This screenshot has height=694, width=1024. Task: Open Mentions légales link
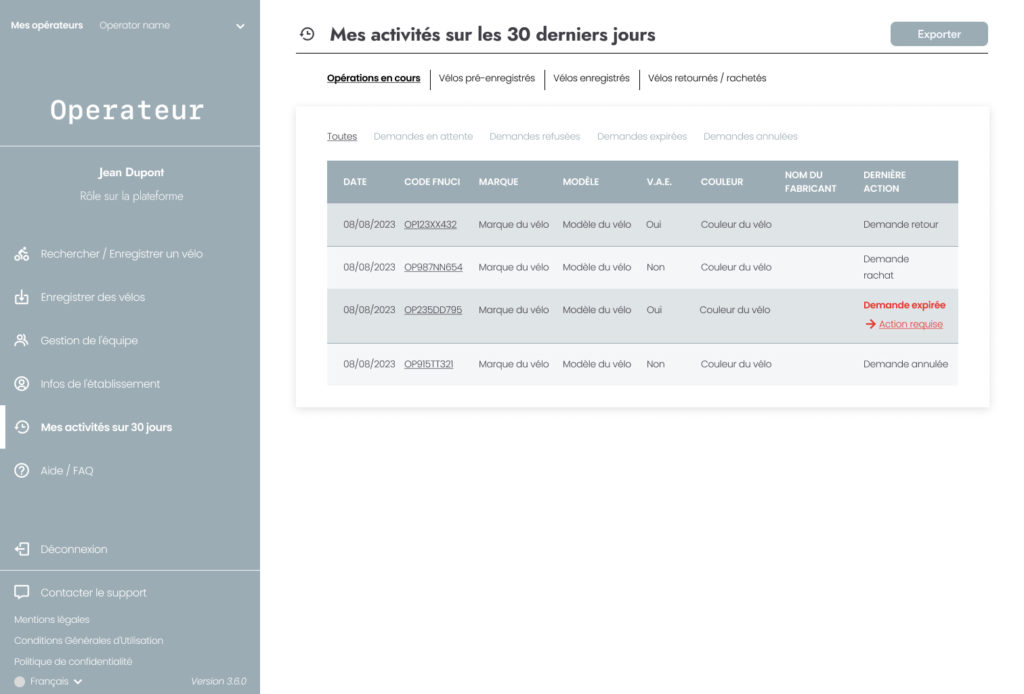tap(52, 620)
